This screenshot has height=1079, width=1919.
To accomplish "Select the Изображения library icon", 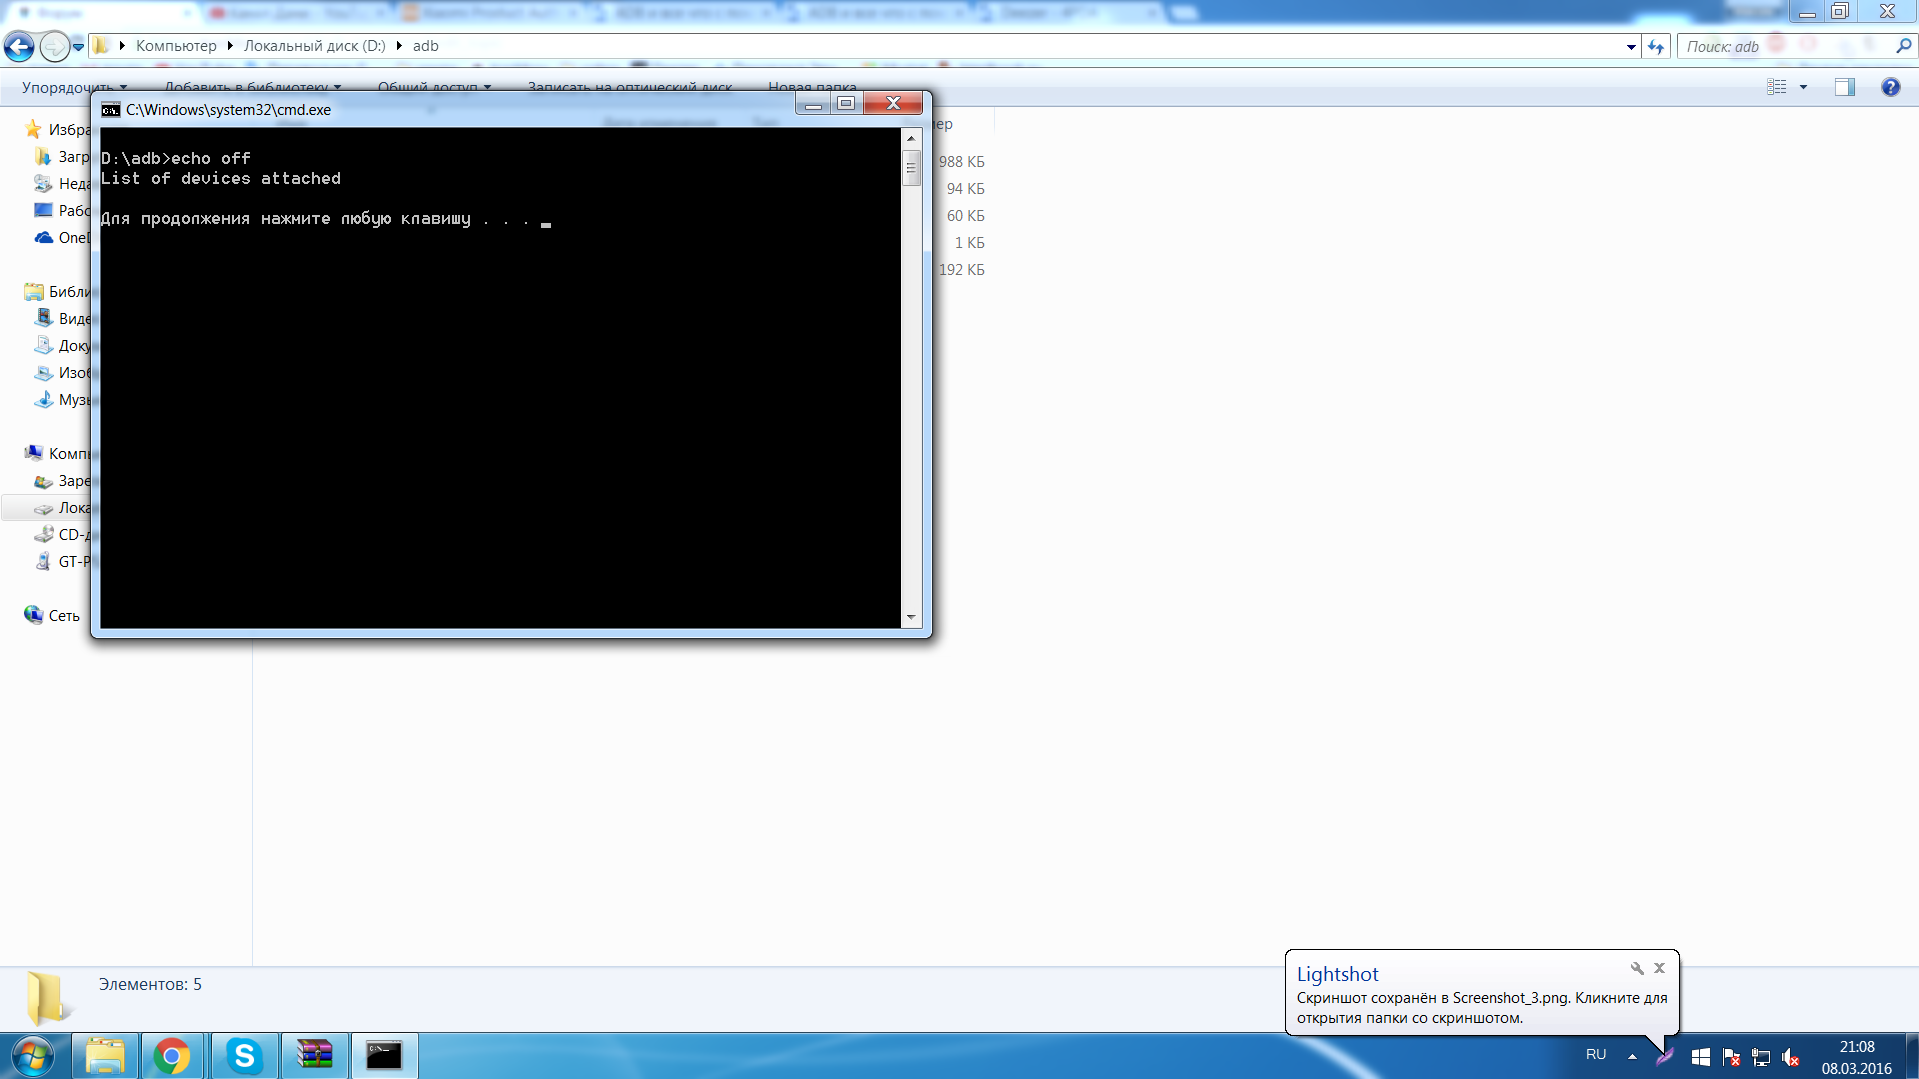I will (43, 373).
